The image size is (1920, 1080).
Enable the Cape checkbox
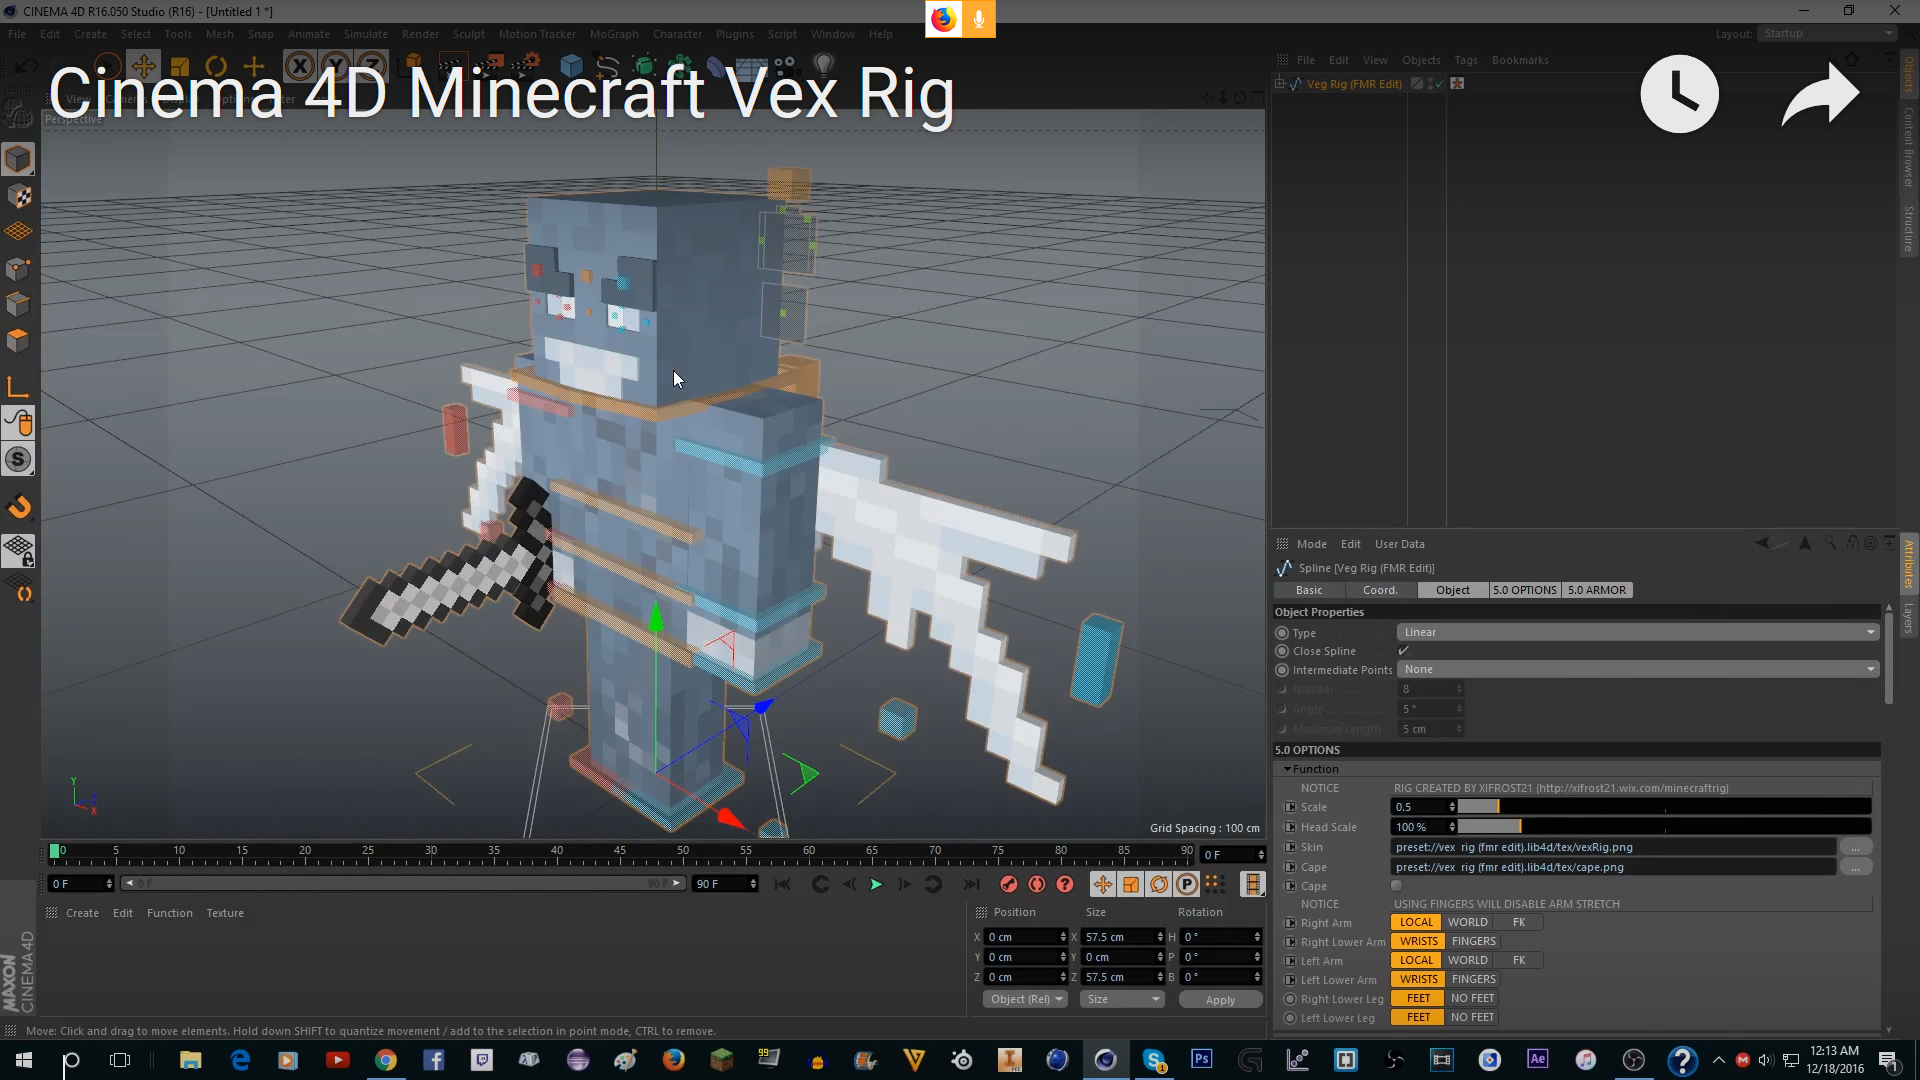click(1397, 886)
